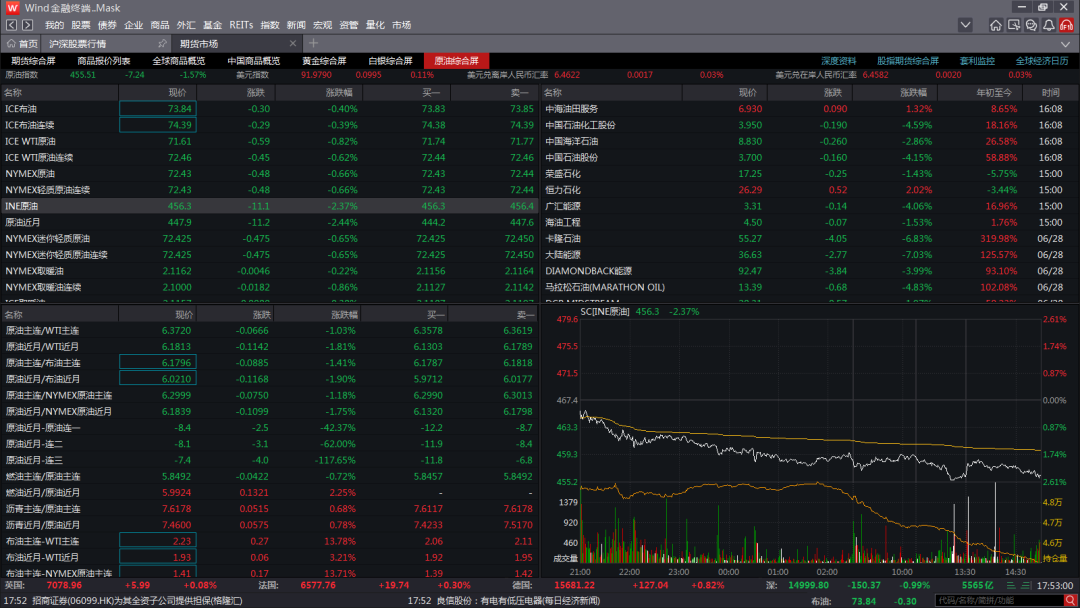Expand the tab list chevron

click(x=1065, y=44)
